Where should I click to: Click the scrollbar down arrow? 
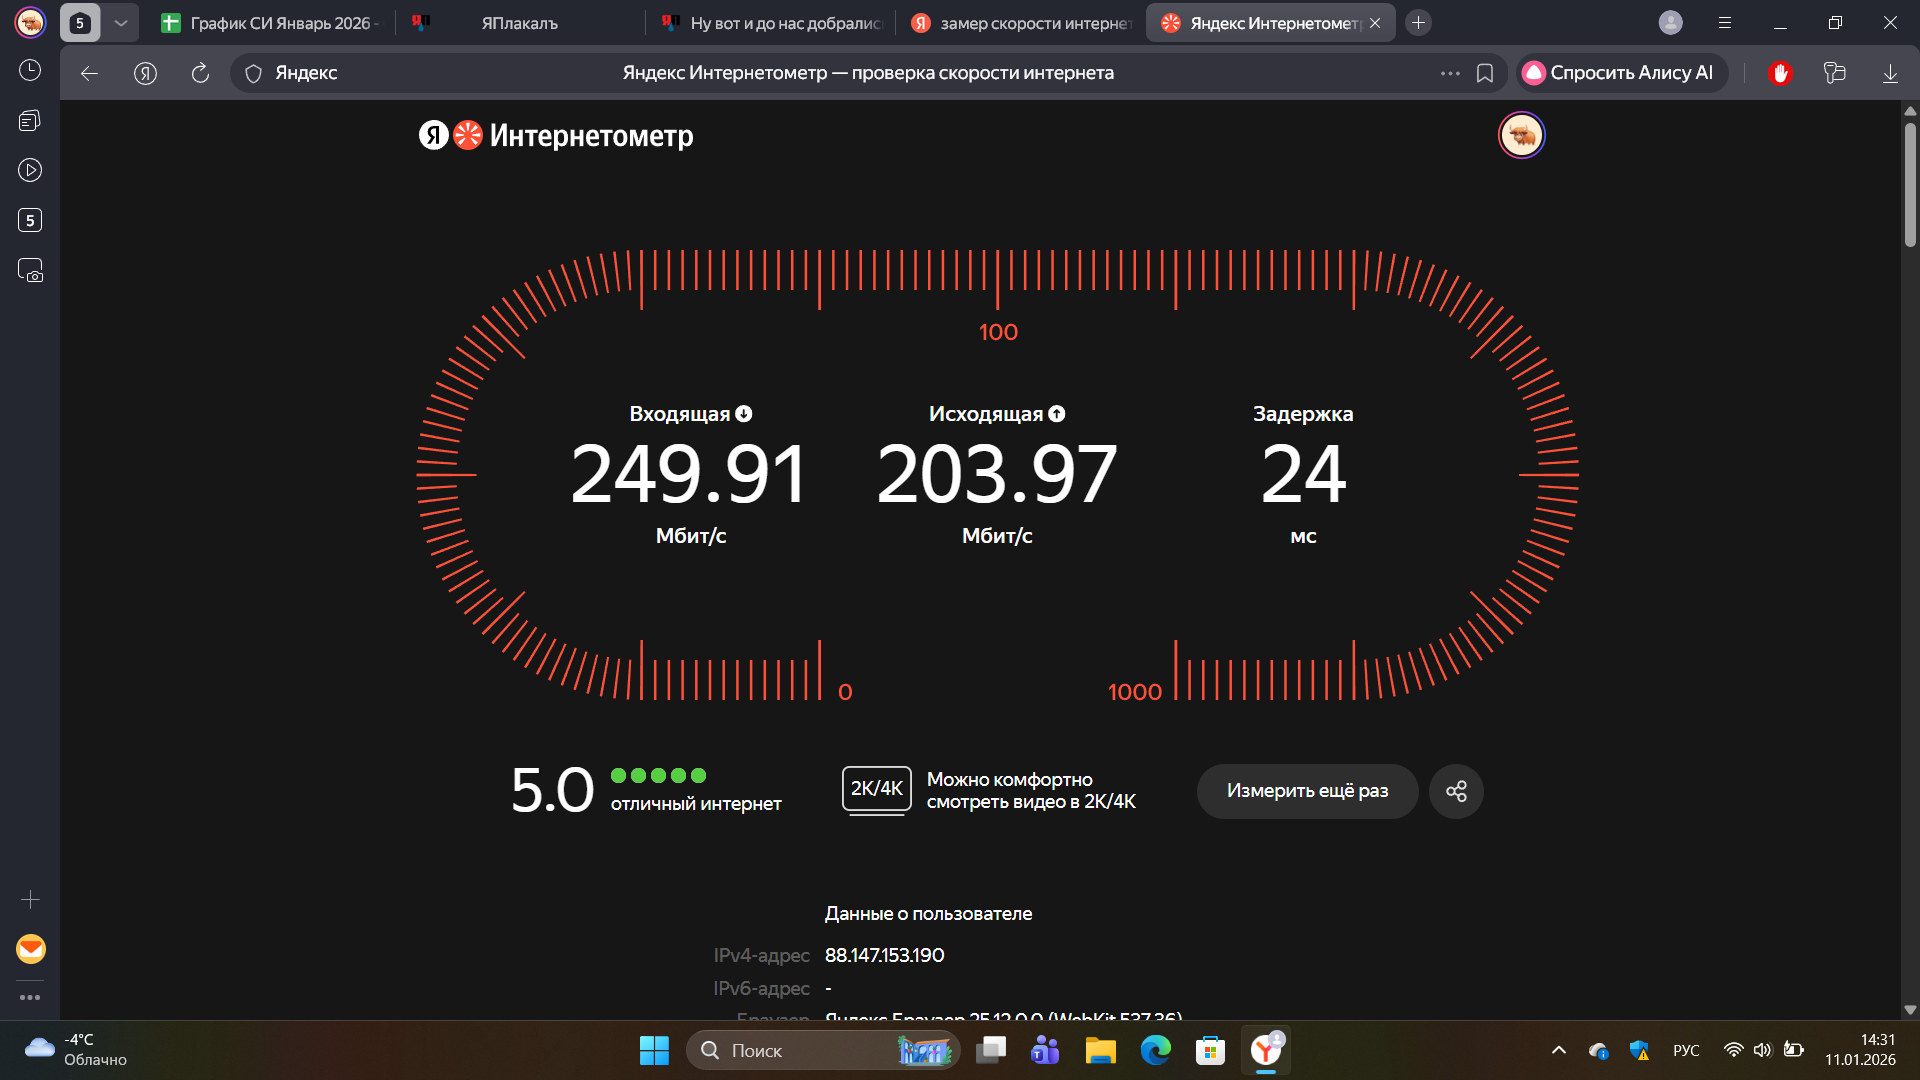(x=1910, y=1010)
